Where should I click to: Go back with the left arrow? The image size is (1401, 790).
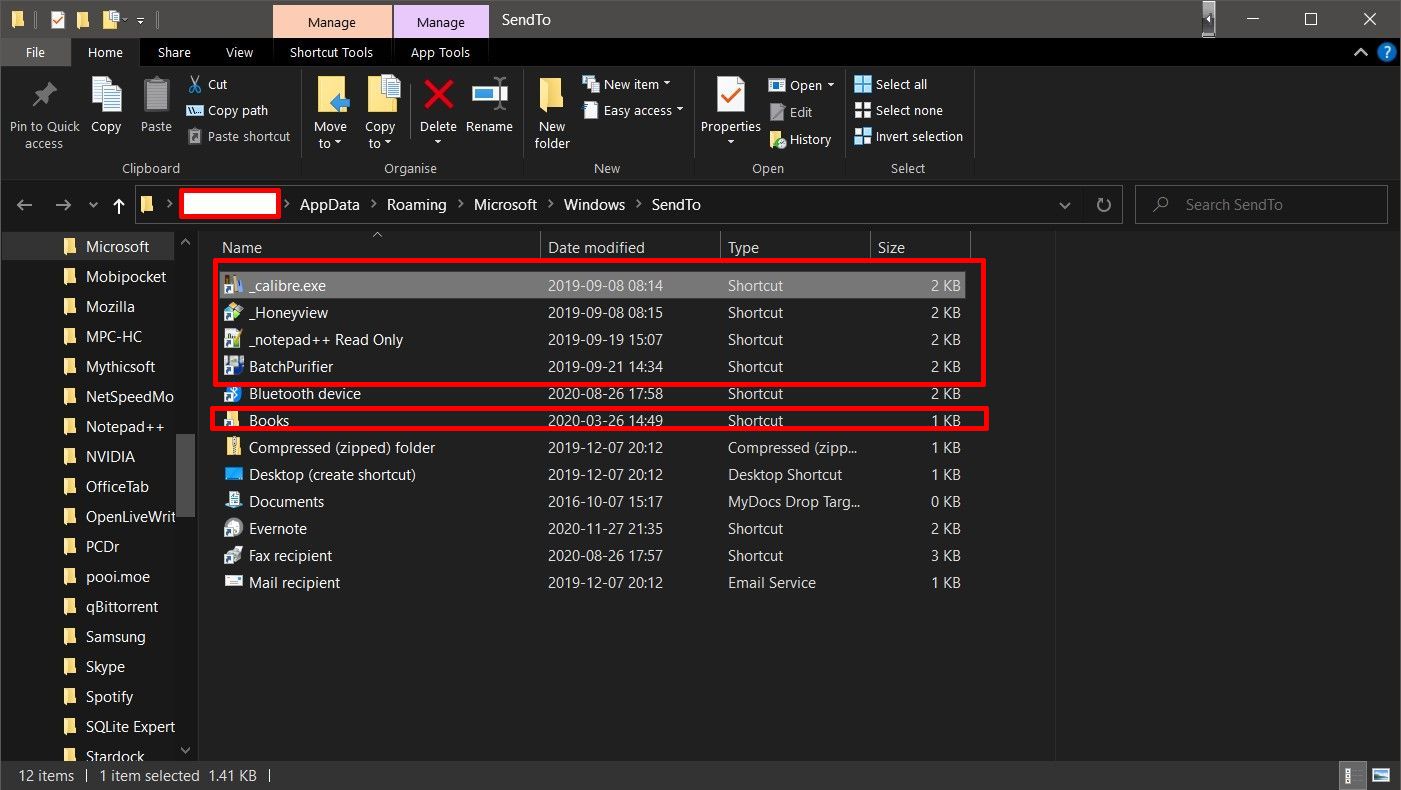tap(25, 205)
